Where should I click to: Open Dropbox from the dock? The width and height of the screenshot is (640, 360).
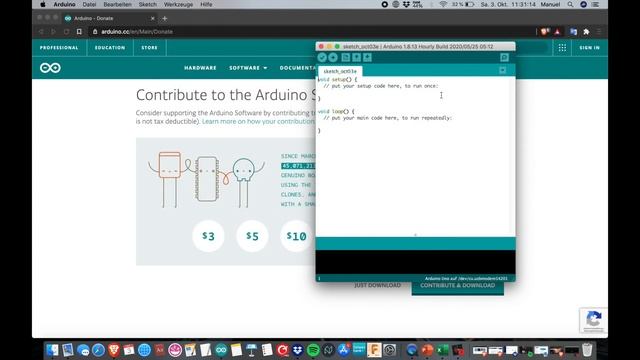298,350
